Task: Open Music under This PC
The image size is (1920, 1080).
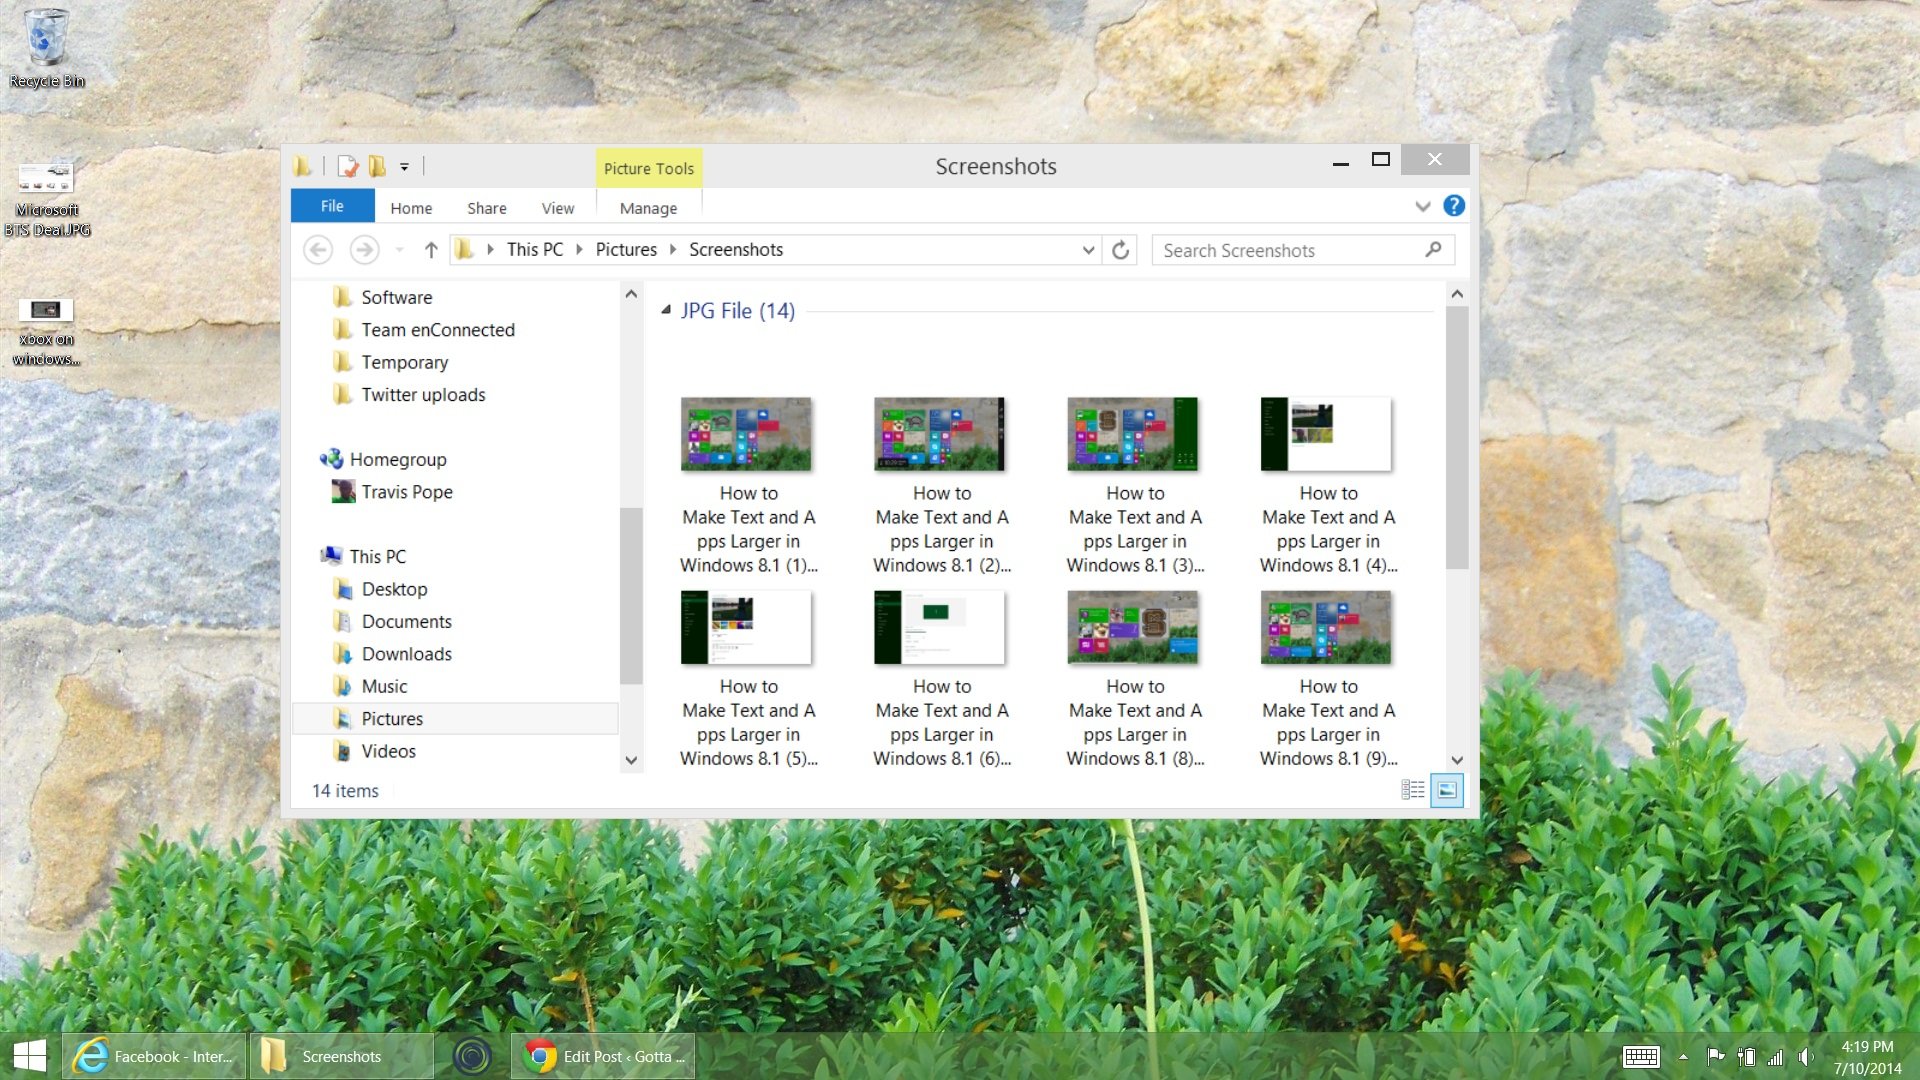Action: tap(384, 686)
